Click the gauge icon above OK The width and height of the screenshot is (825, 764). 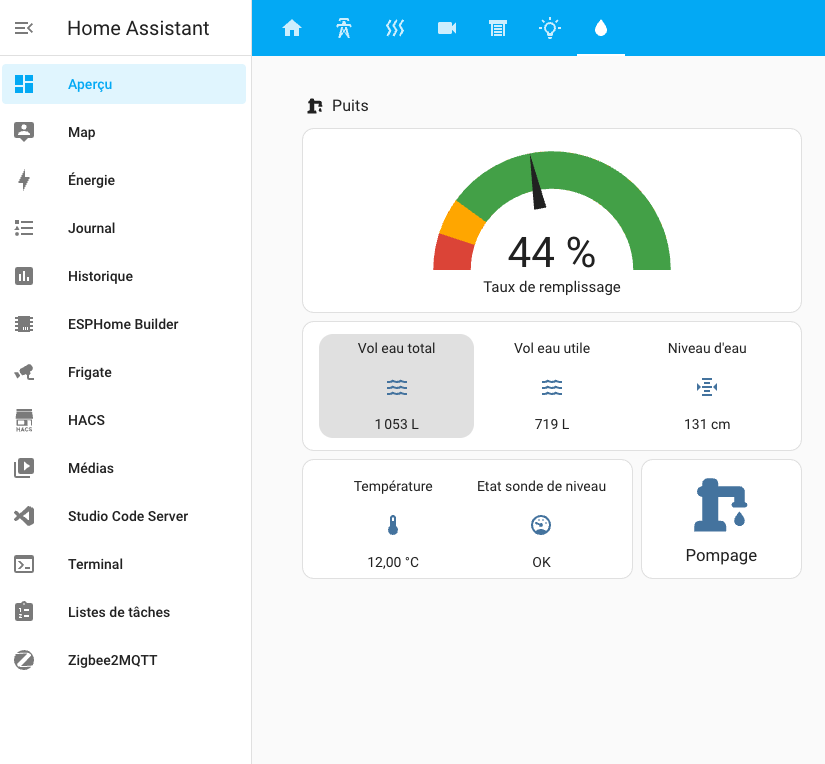click(541, 525)
